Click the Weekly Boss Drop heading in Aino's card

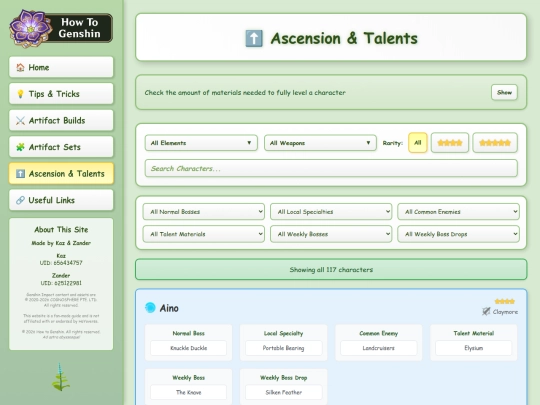(x=283, y=378)
